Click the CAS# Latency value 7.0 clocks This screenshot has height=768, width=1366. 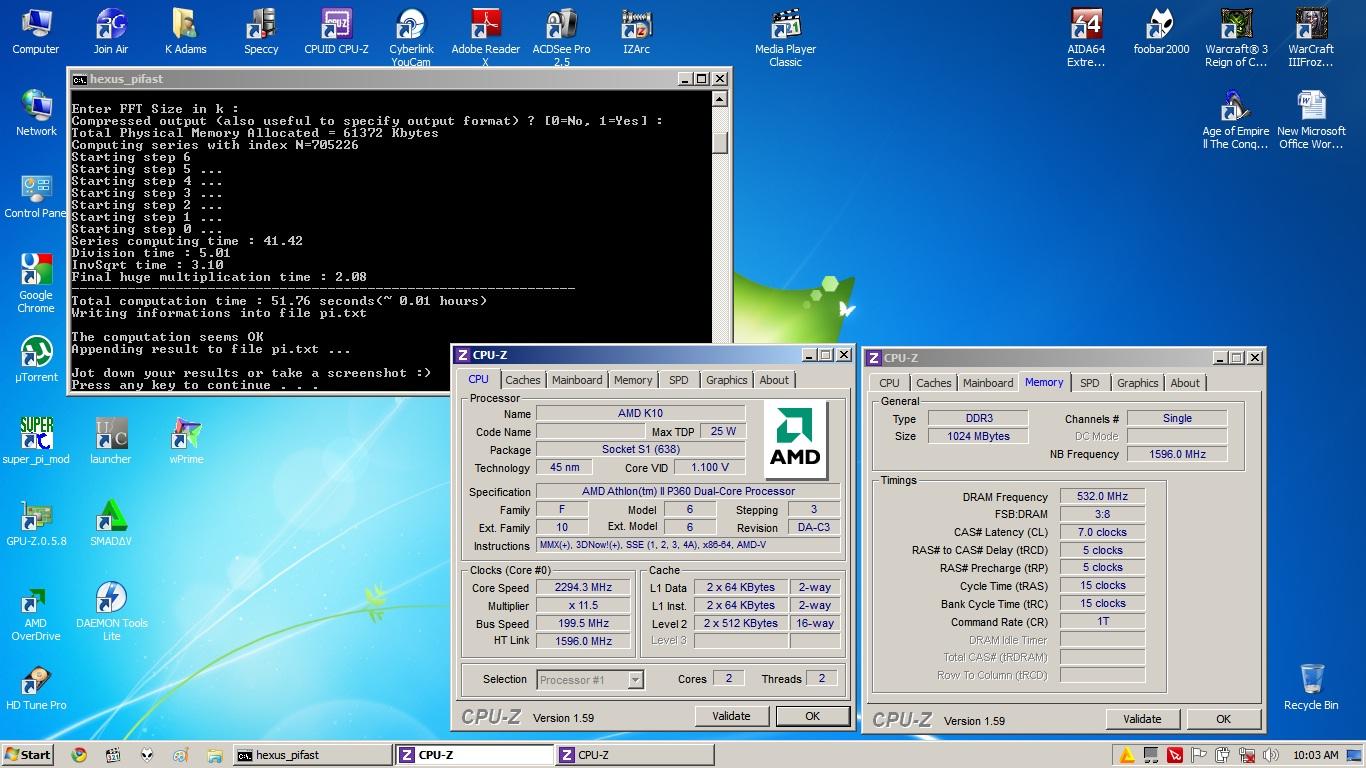tap(1102, 532)
